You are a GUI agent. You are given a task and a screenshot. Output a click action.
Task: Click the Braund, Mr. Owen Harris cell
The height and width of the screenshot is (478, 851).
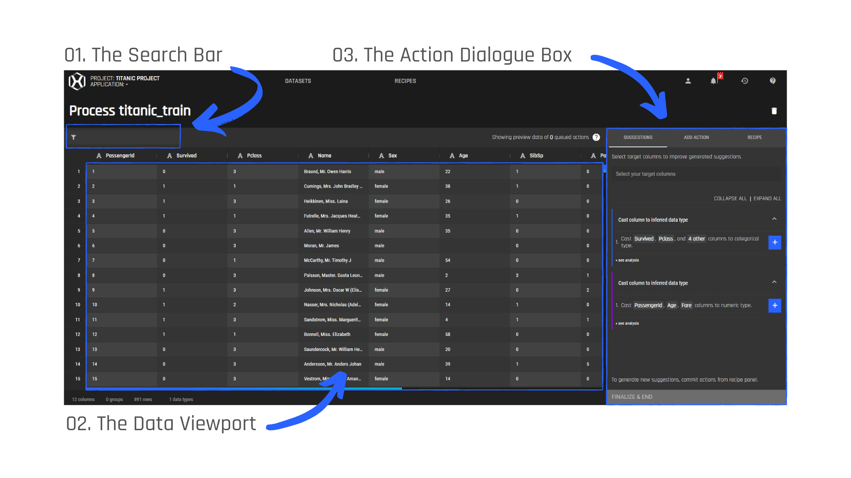[333, 171]
